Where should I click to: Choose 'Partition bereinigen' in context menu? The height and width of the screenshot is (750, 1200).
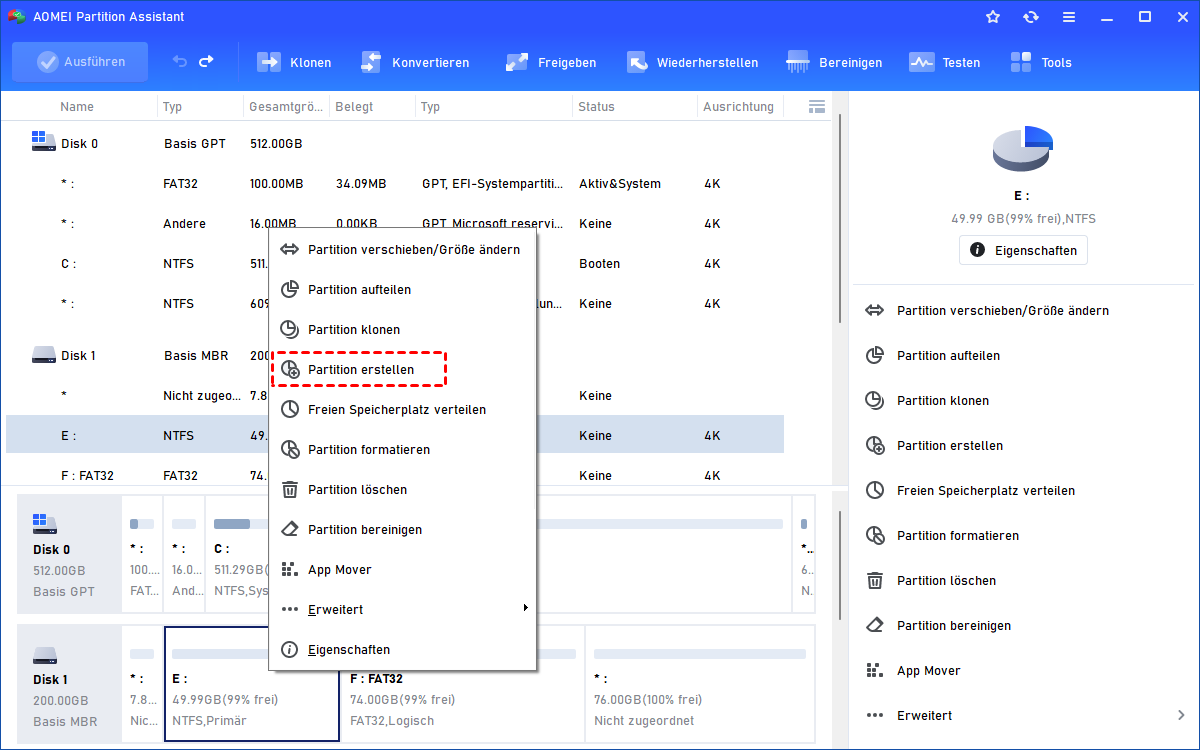pos(402,529)
